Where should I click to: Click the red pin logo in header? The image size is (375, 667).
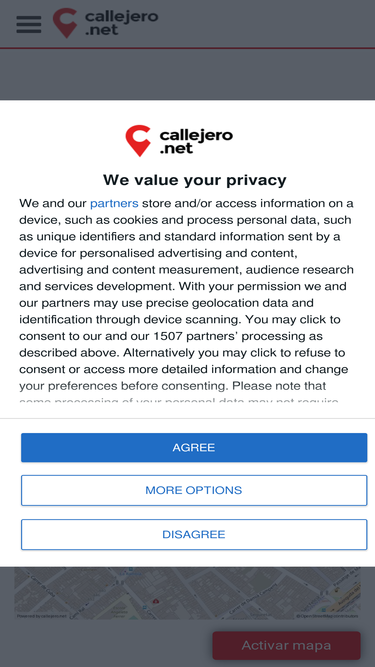65,23
